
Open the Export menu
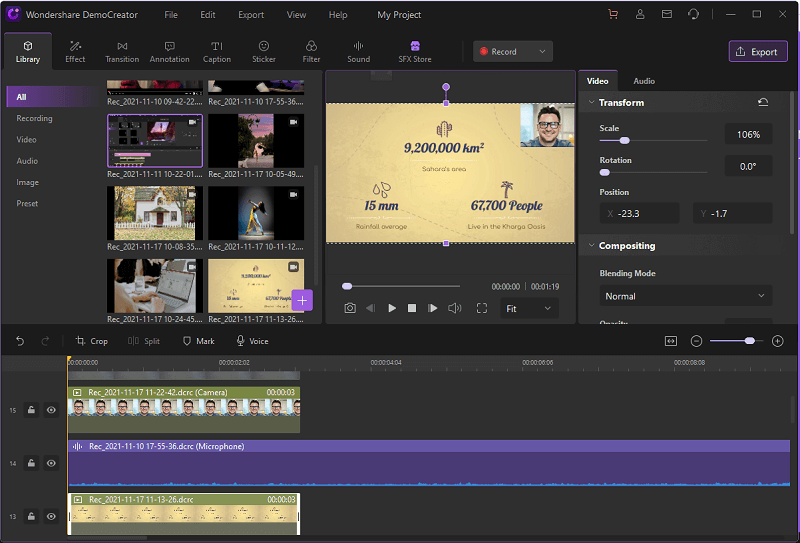(x=251, y=15)
